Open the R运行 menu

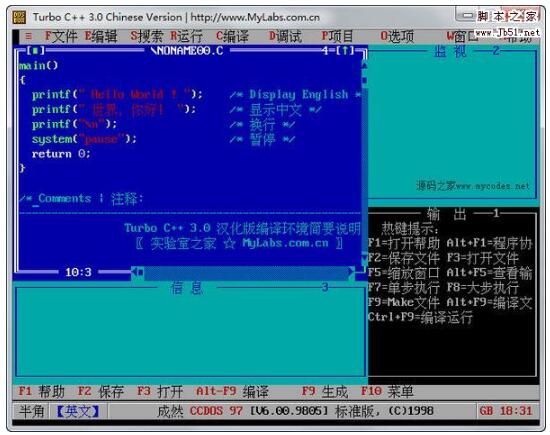[187, 36]
